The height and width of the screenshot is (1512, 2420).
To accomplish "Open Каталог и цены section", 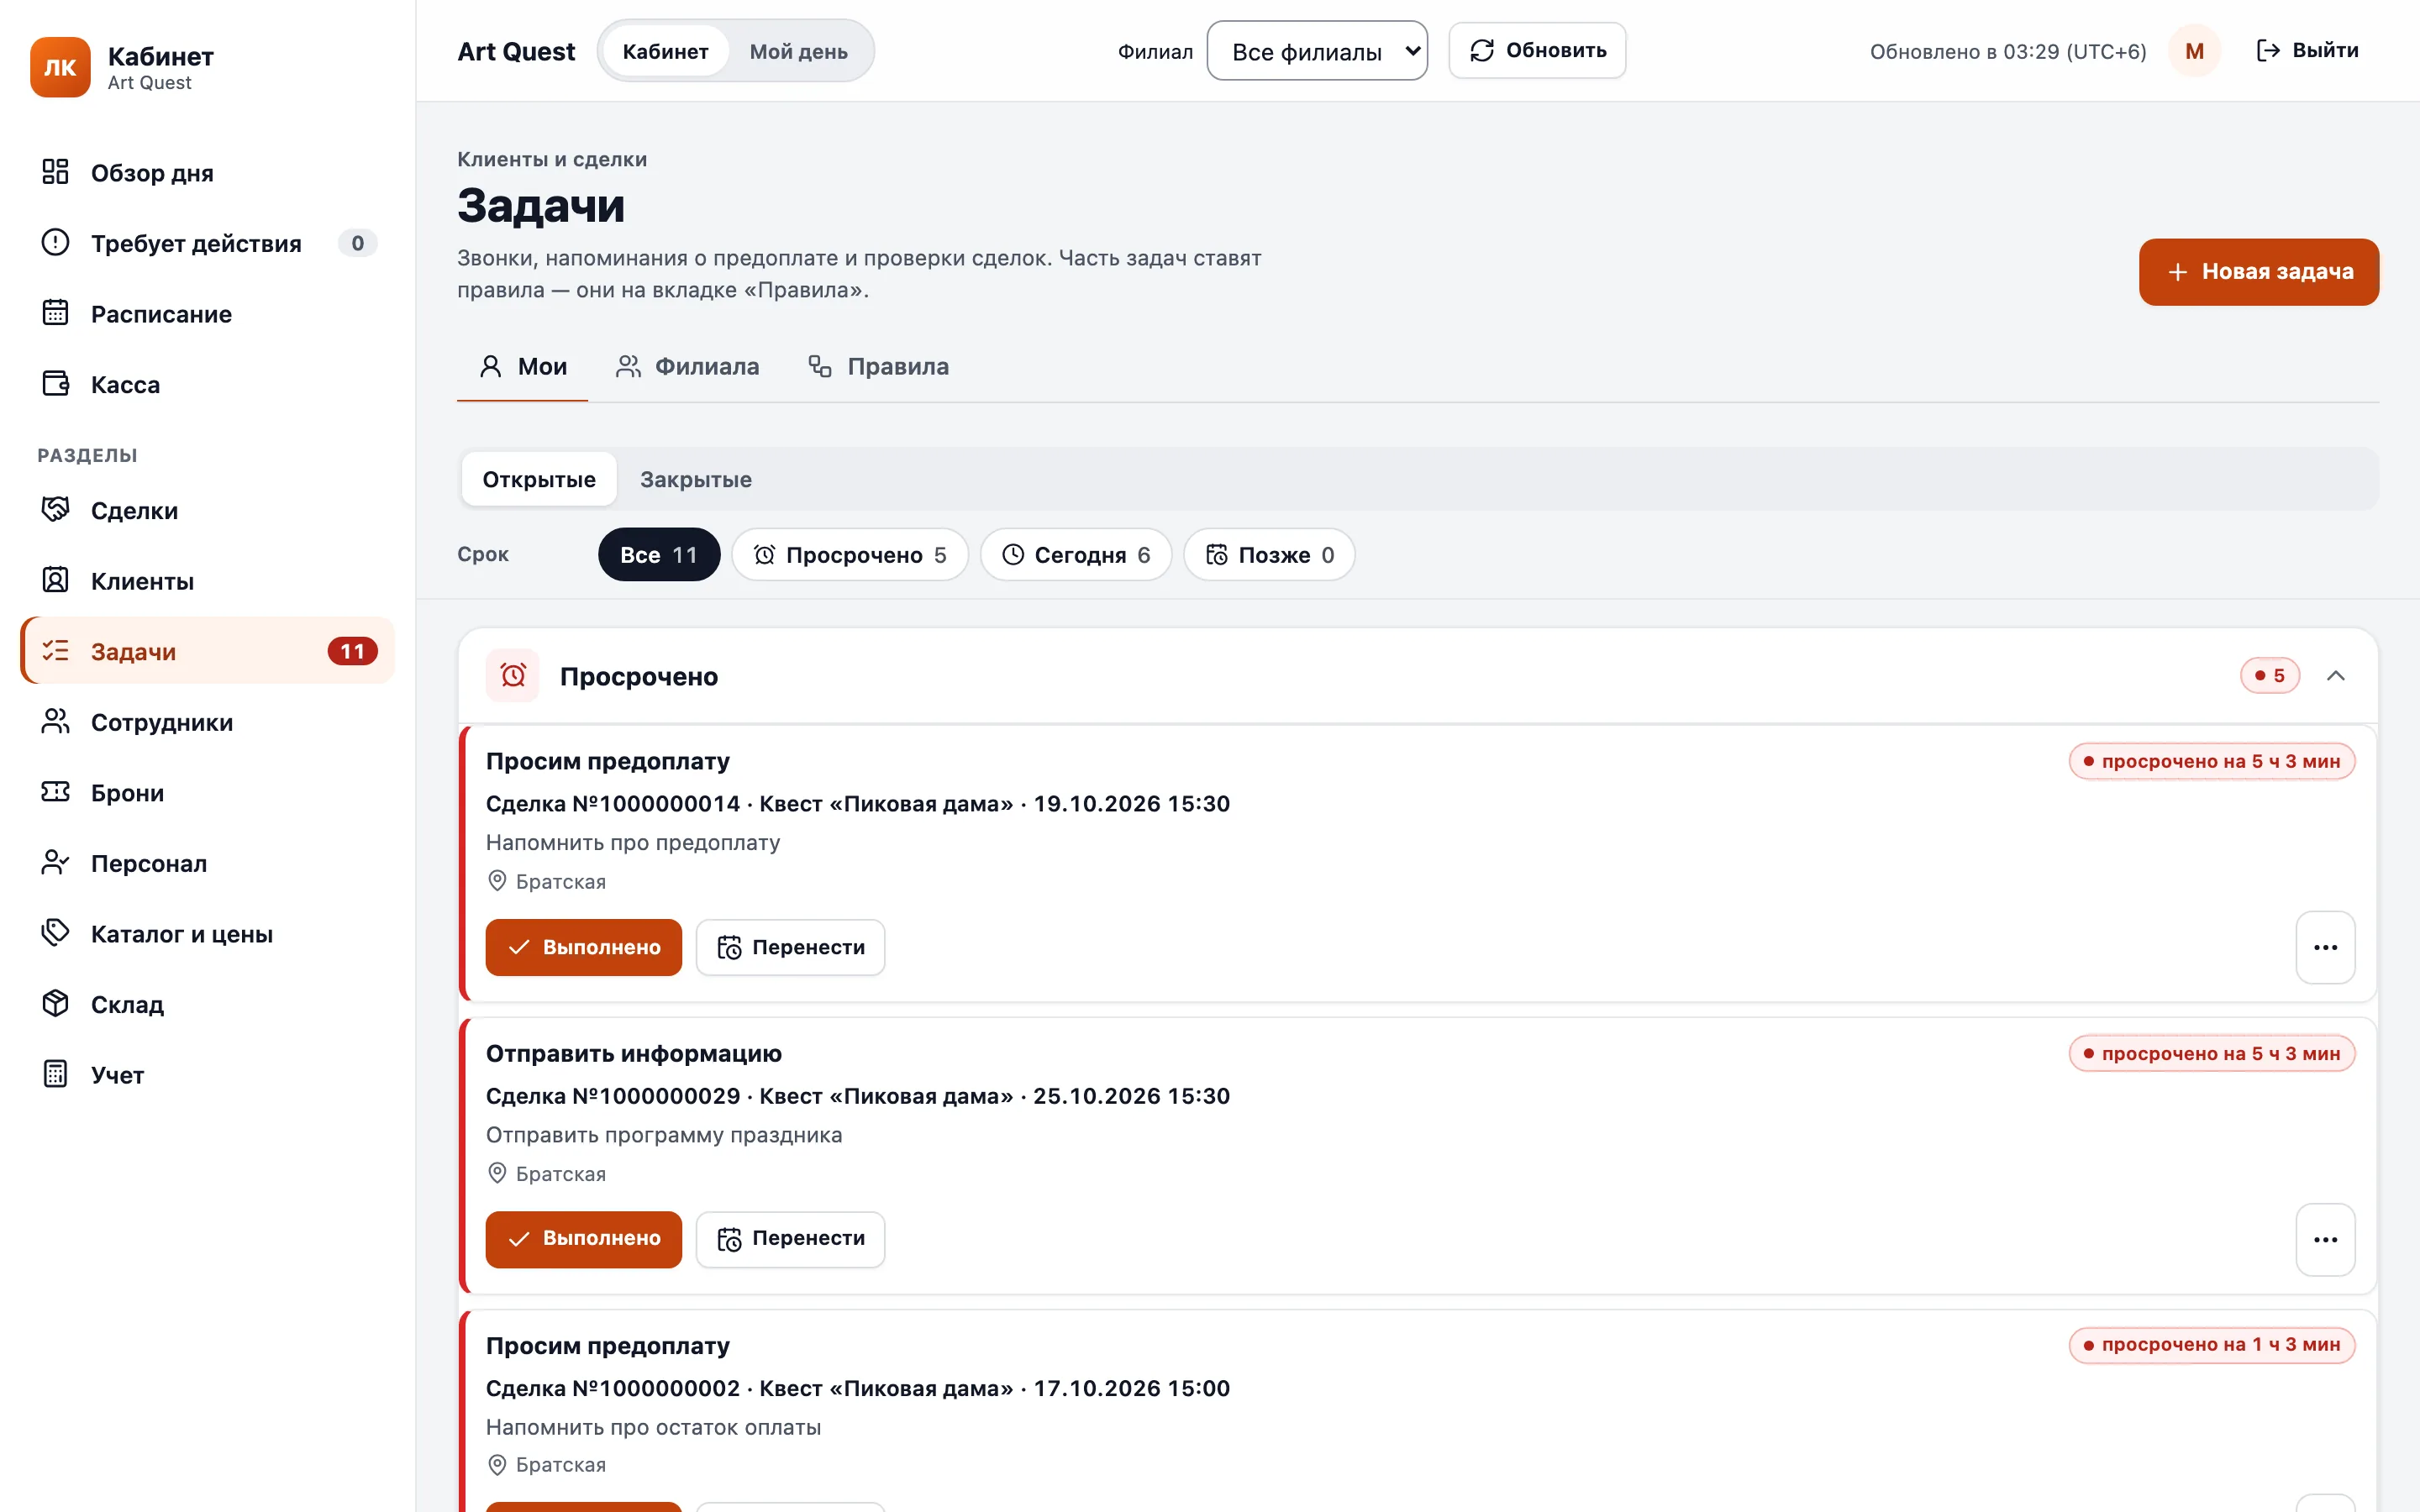I will pyautogui.click(x=207, y=933).
